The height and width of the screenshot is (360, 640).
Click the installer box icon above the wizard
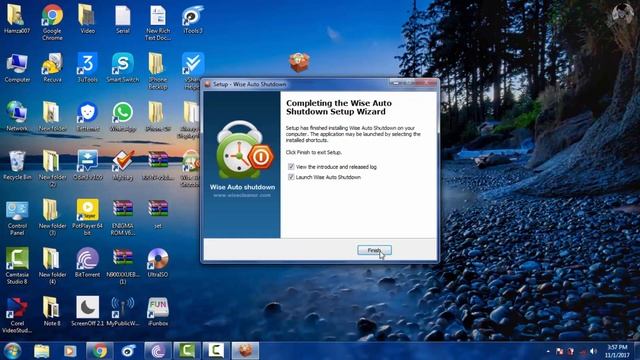(x=299, y=62)
